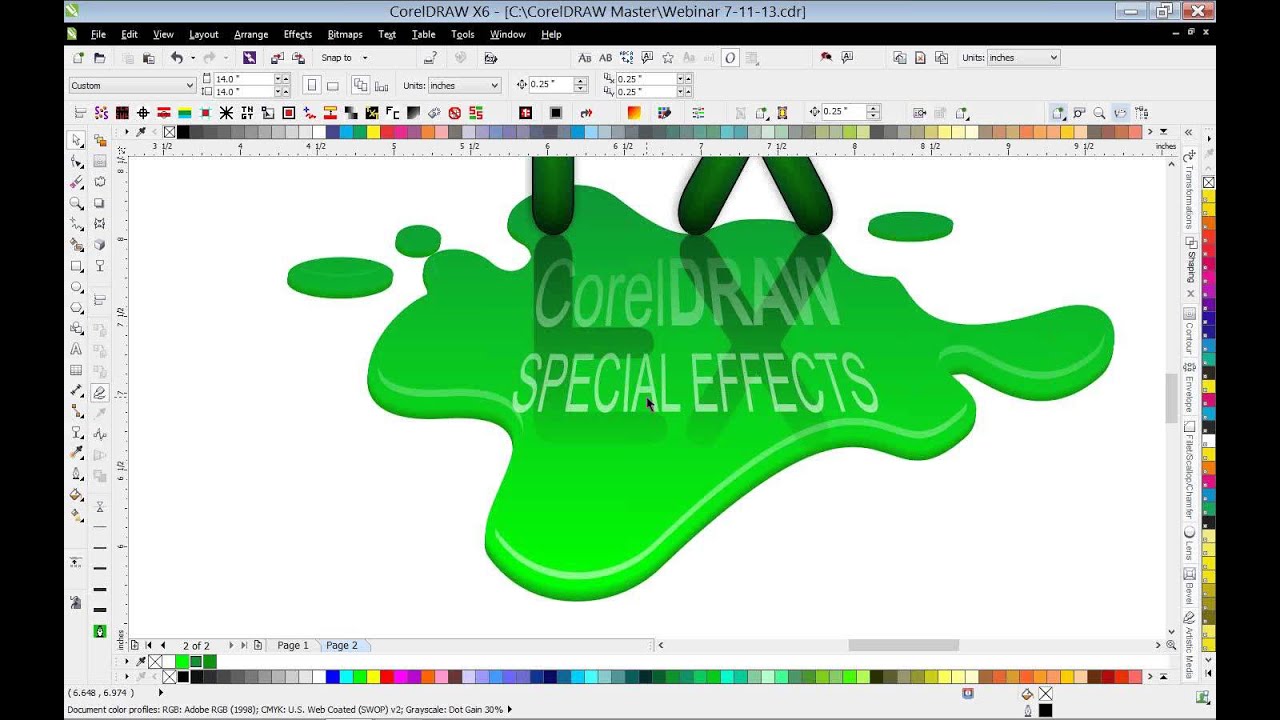Viewport: 1280px width, 720px height.
Task: Jump to the first page button
Action: point(149,645)
